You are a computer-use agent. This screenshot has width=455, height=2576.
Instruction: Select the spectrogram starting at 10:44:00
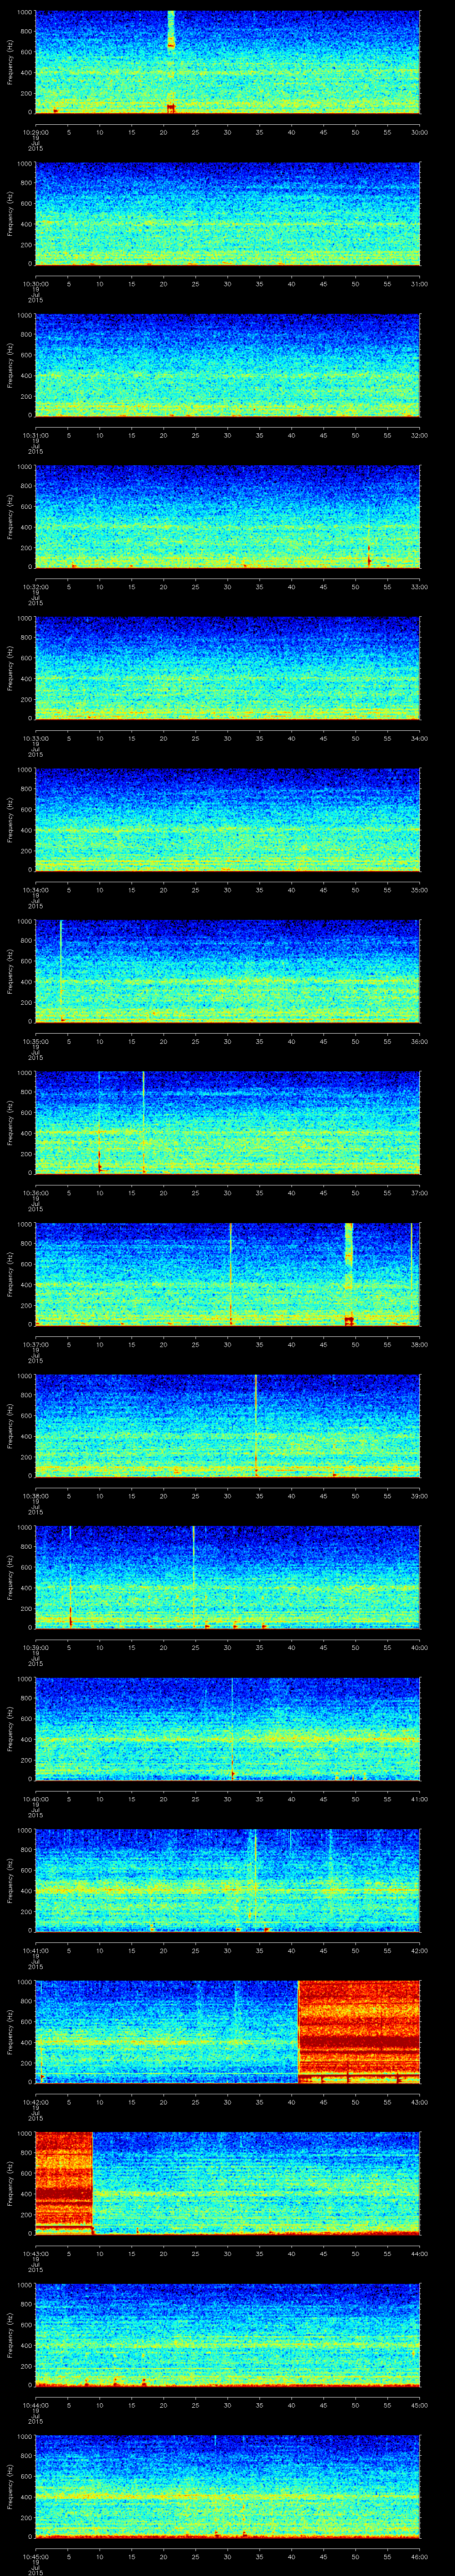pyautogui.click(x=228, y=2335)
